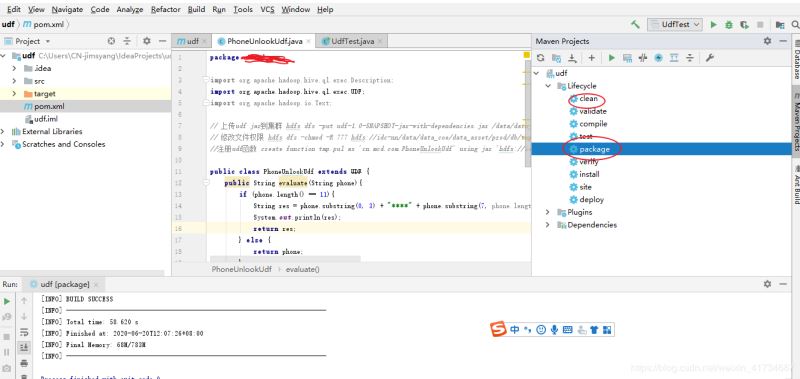Viewport: 800px width, 379px height.
Task: Expand Scratches and Consoles node
Action: click(x=3, y=144)
